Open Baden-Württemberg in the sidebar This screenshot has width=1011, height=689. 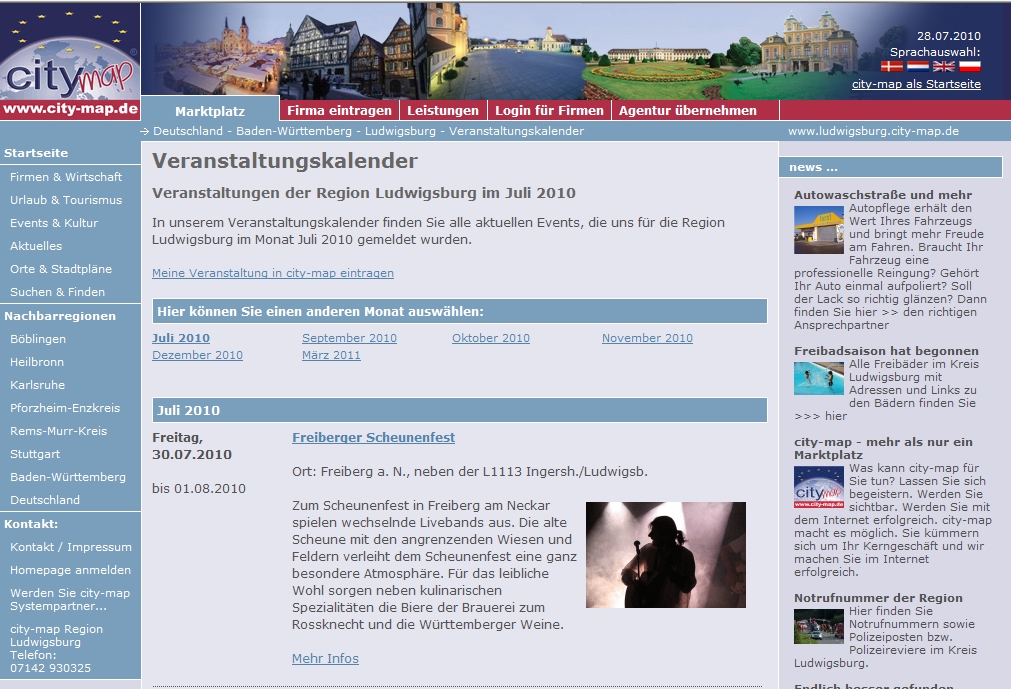pos(68,477)
